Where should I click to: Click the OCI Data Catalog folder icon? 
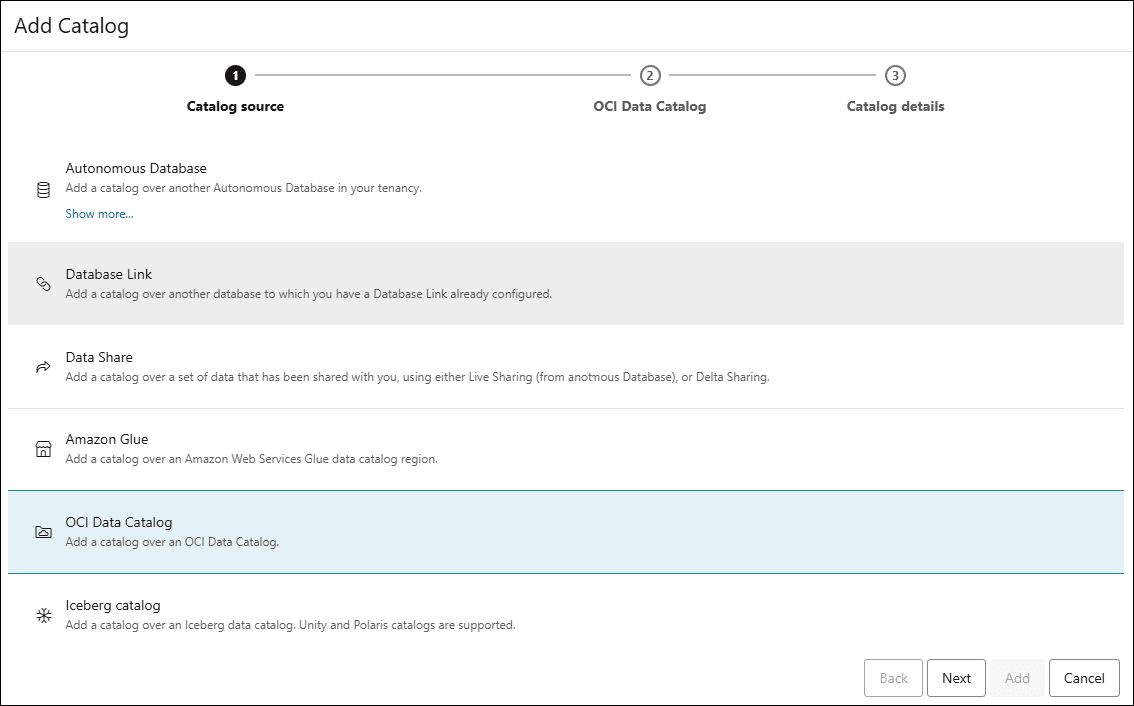pos(43,532)
